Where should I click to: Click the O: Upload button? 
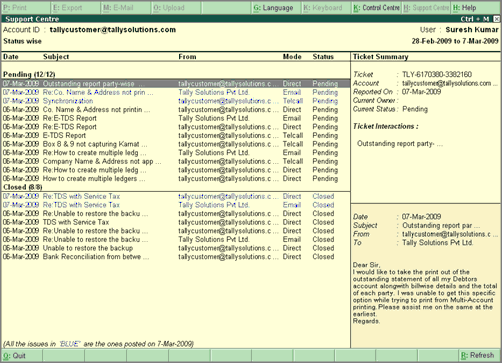[x=176, y=8]
